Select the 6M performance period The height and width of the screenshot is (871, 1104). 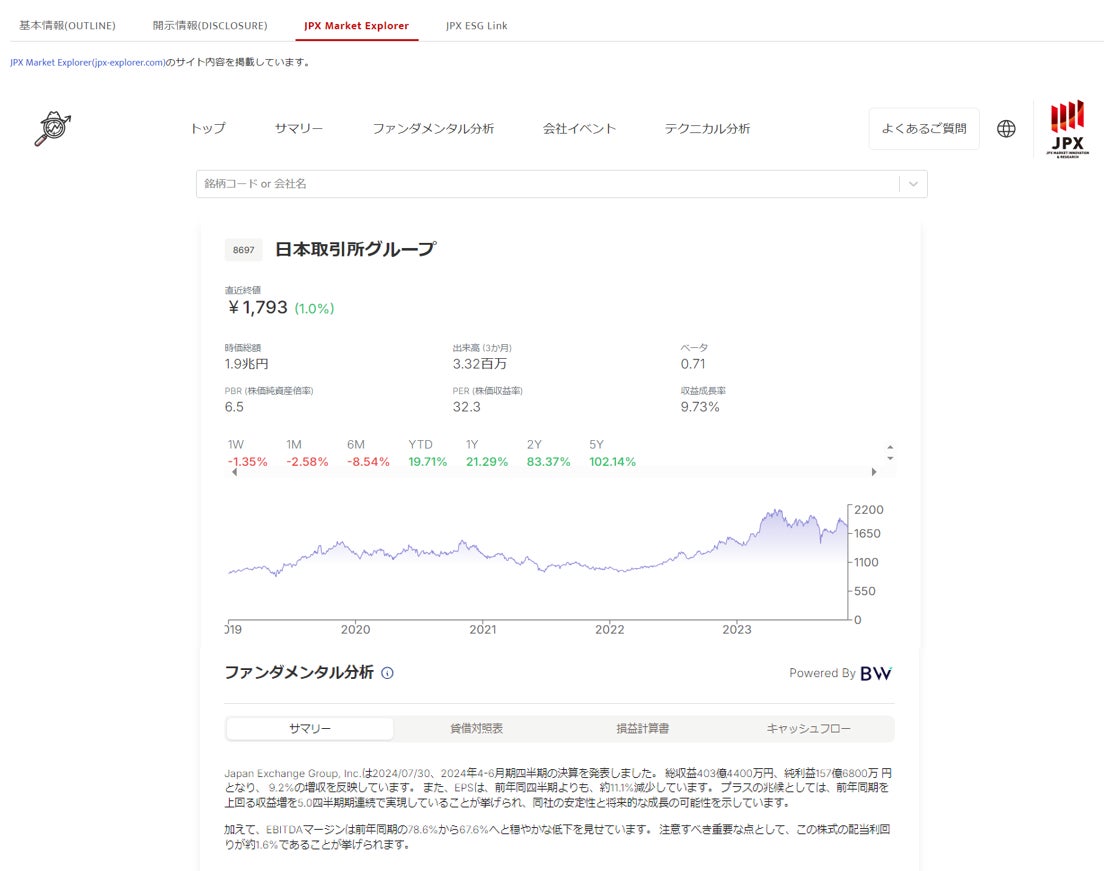click(x=368, y=453)
